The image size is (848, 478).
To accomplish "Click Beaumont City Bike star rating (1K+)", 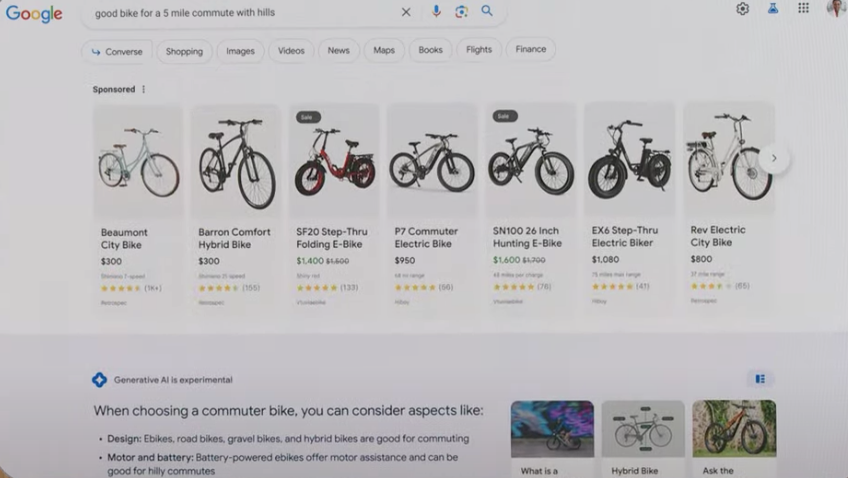I will pyautogui.click(x=131, y=288).
